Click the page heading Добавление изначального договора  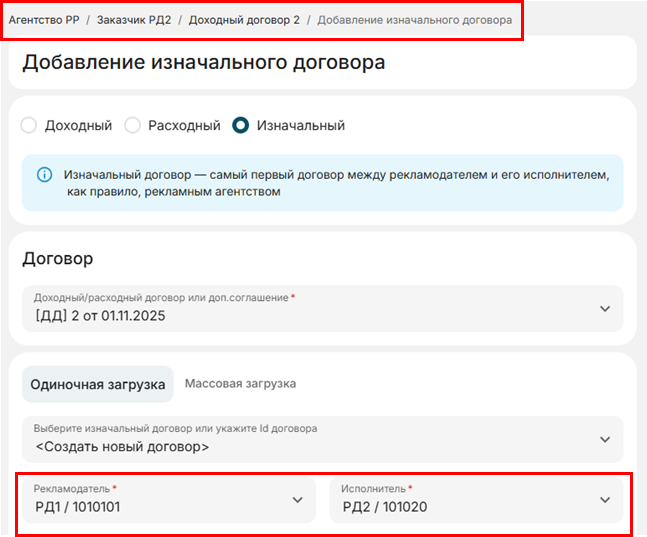coord(203,62)
